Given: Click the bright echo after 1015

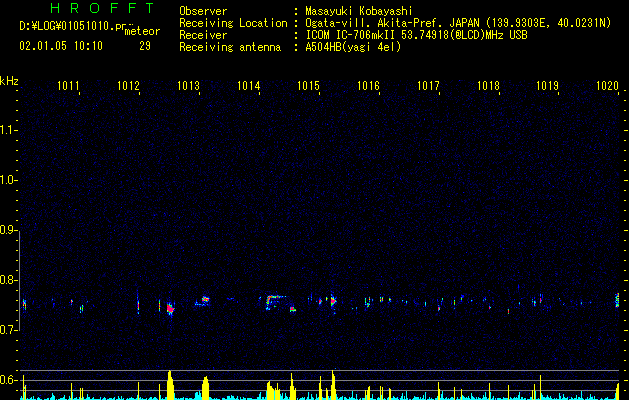Looking at the screenshot, I should click(333, 301).
